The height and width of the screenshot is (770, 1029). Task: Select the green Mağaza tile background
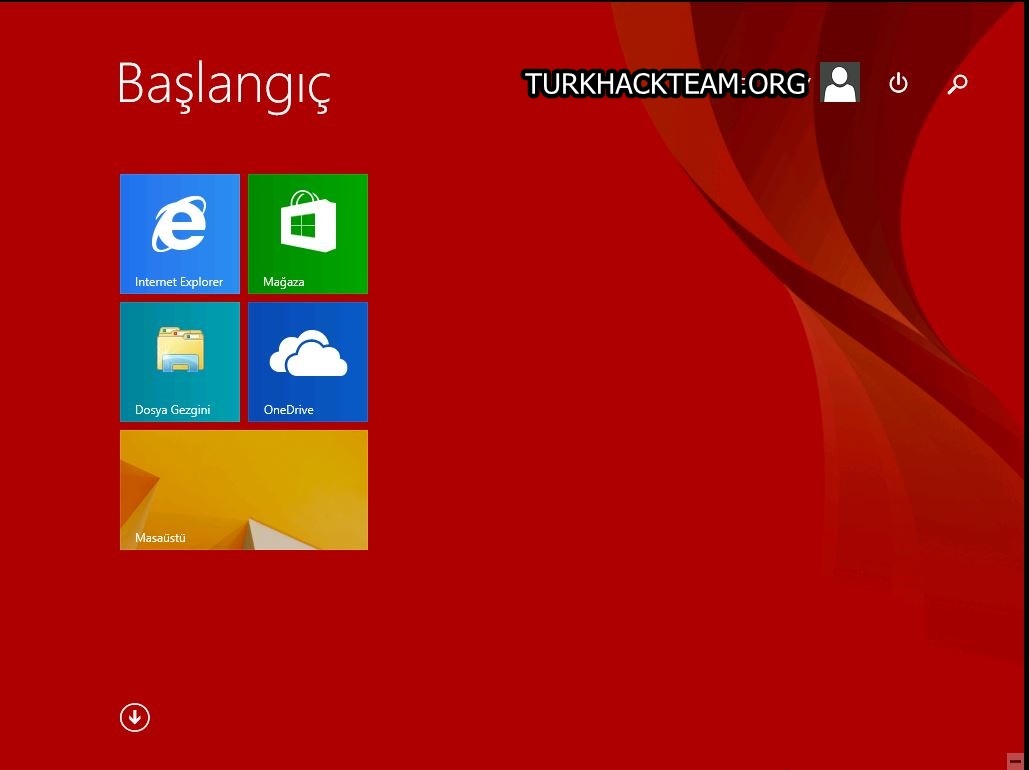pos(308,234)
